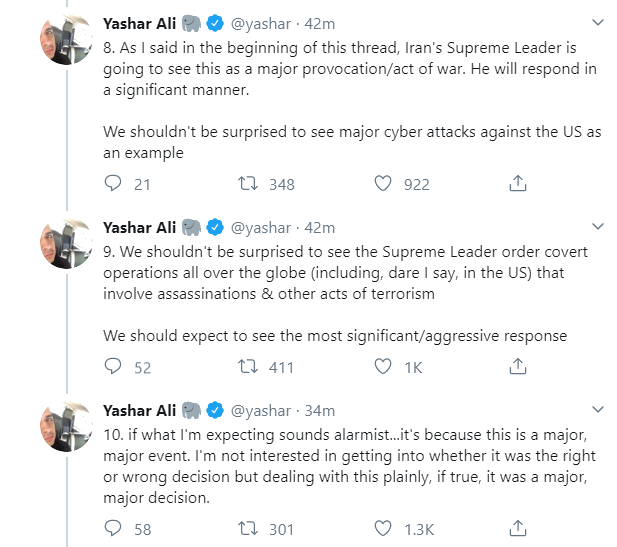Image resolution: width=617 pixels, height=547 pixels.
Task: Open the dropdown arrow on tweet 10
Action: tap(598, 410)
